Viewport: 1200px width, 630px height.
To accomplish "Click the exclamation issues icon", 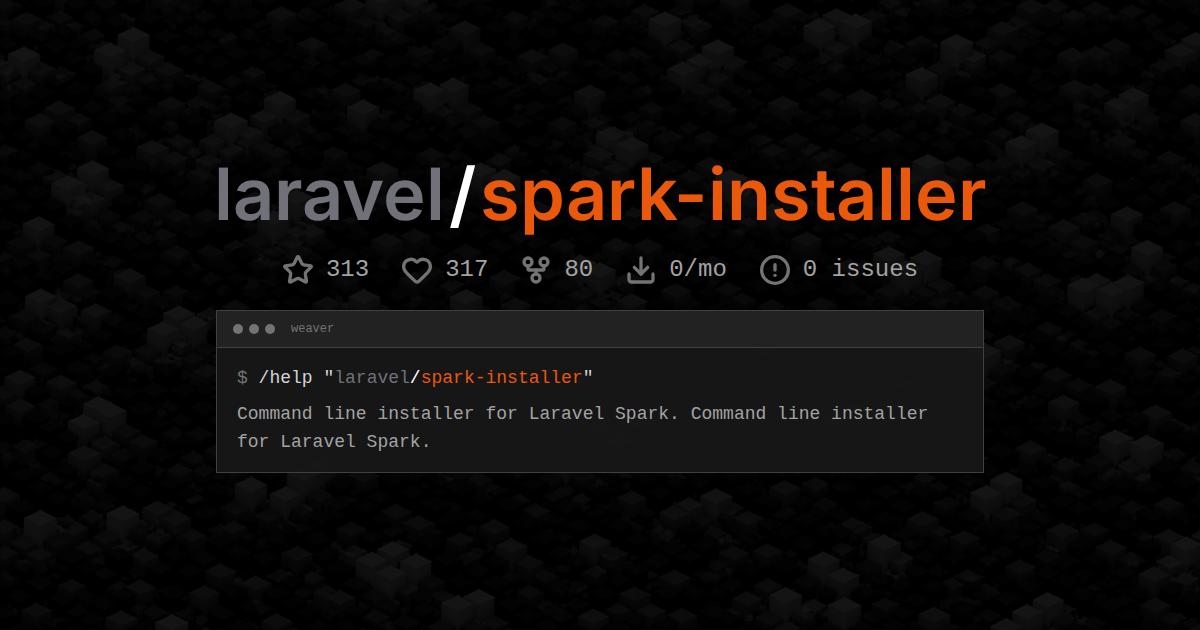I will (774, 268).
